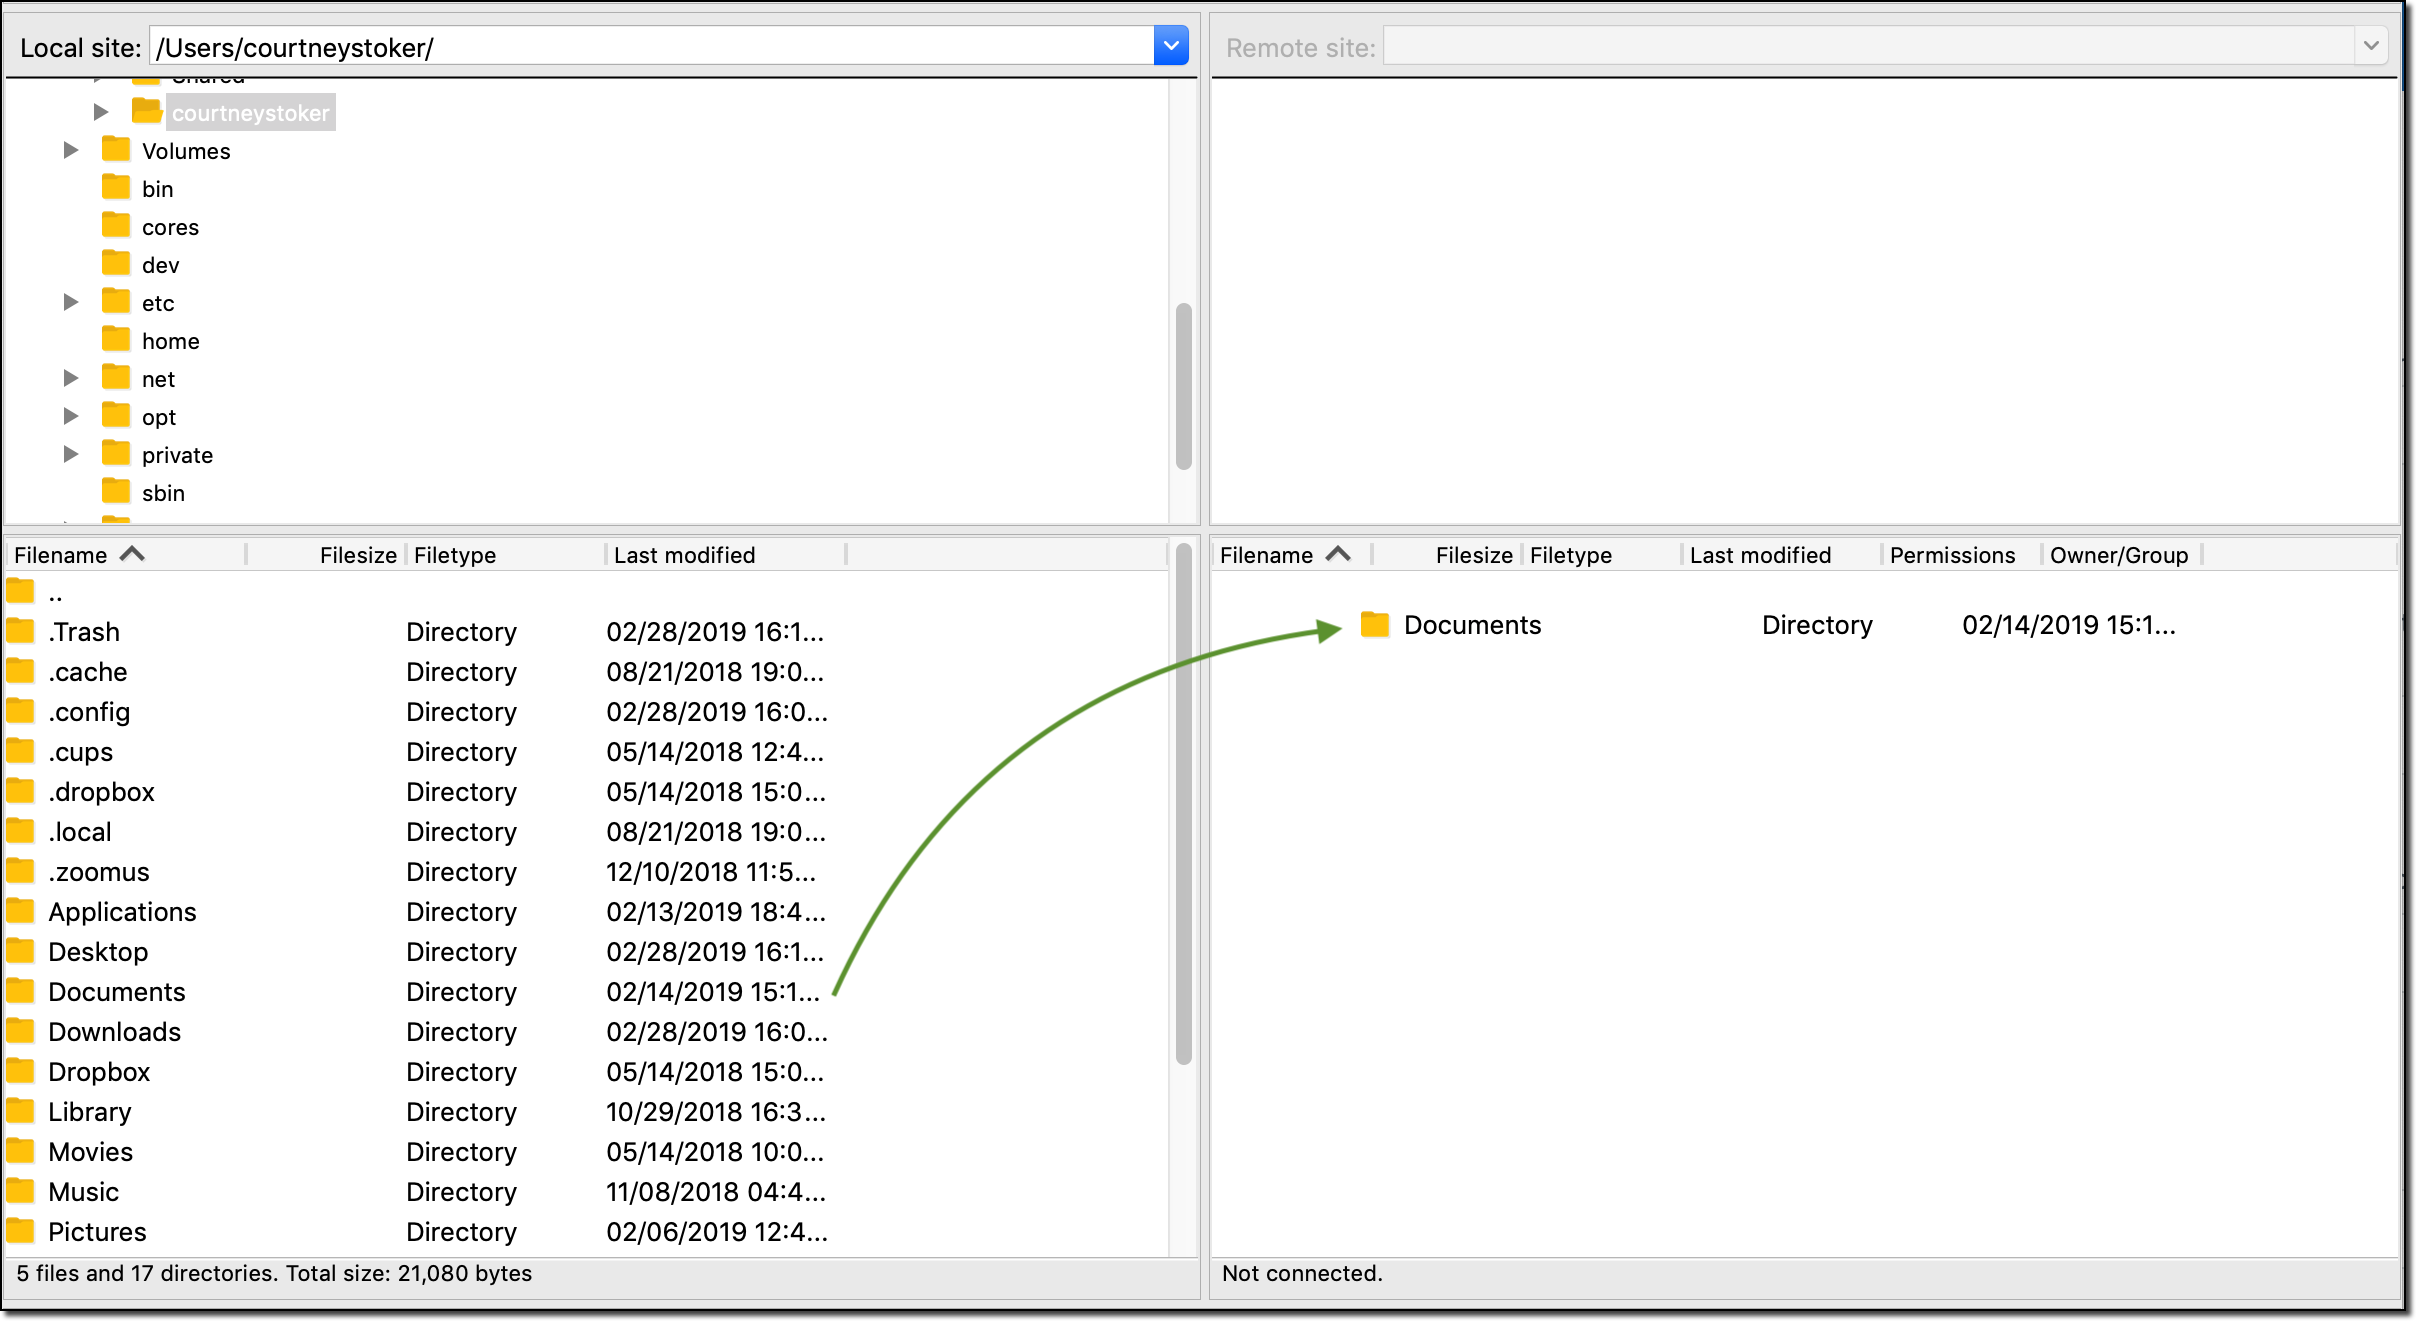Click the local file list scrollbar
This screenshot has height=1321, width=2416.
(1184, 804)
